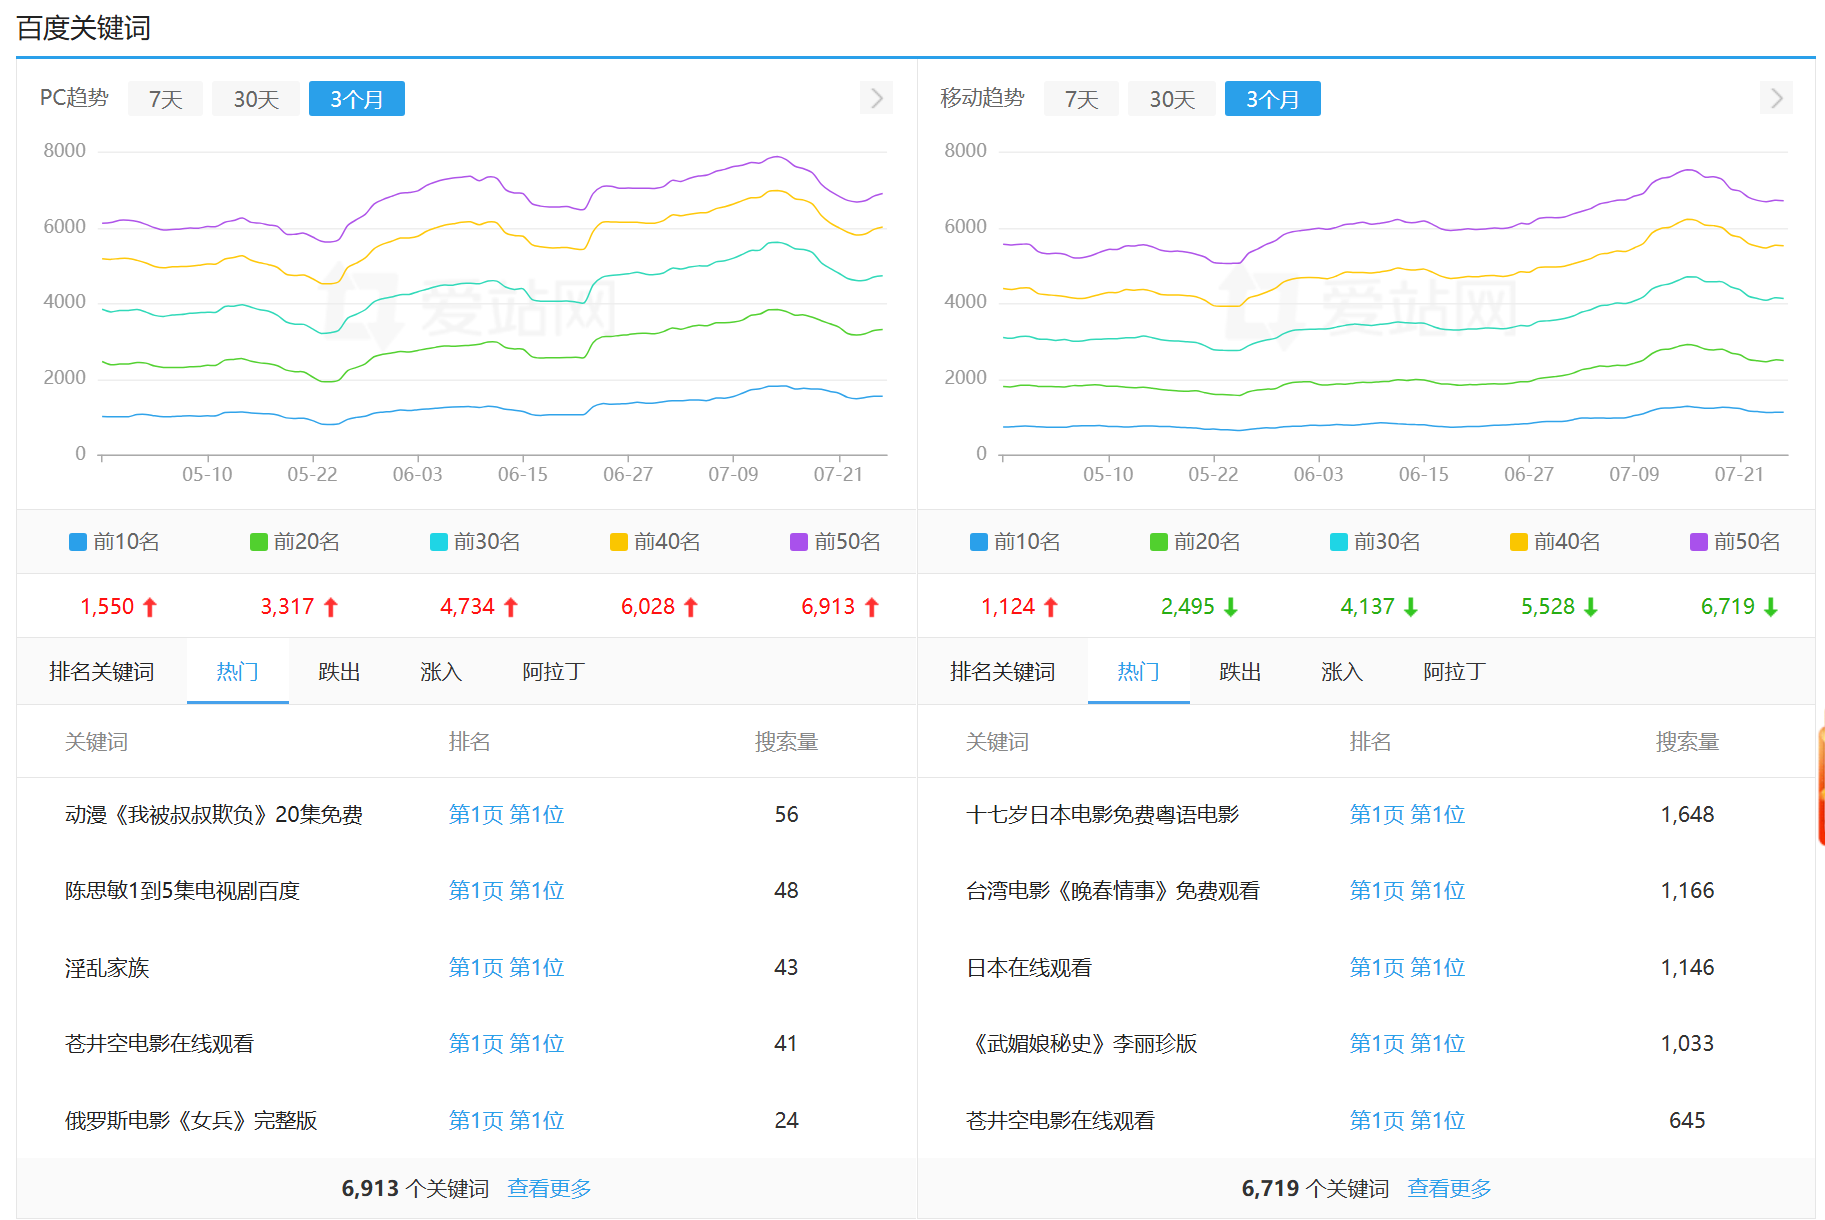Click mobile 排名 column header
This screenshot has height=1220, width=1825.
pos(1370,742)
